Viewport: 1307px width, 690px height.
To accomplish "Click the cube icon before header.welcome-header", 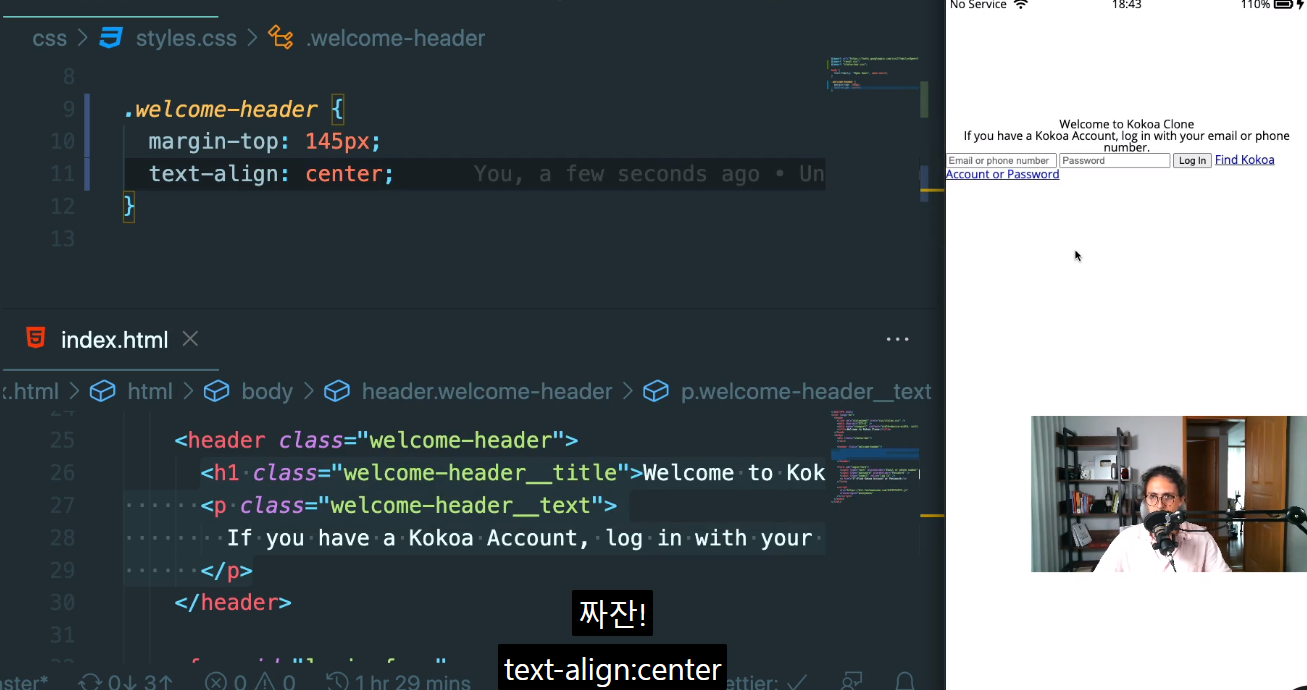I will click(337, 391).
